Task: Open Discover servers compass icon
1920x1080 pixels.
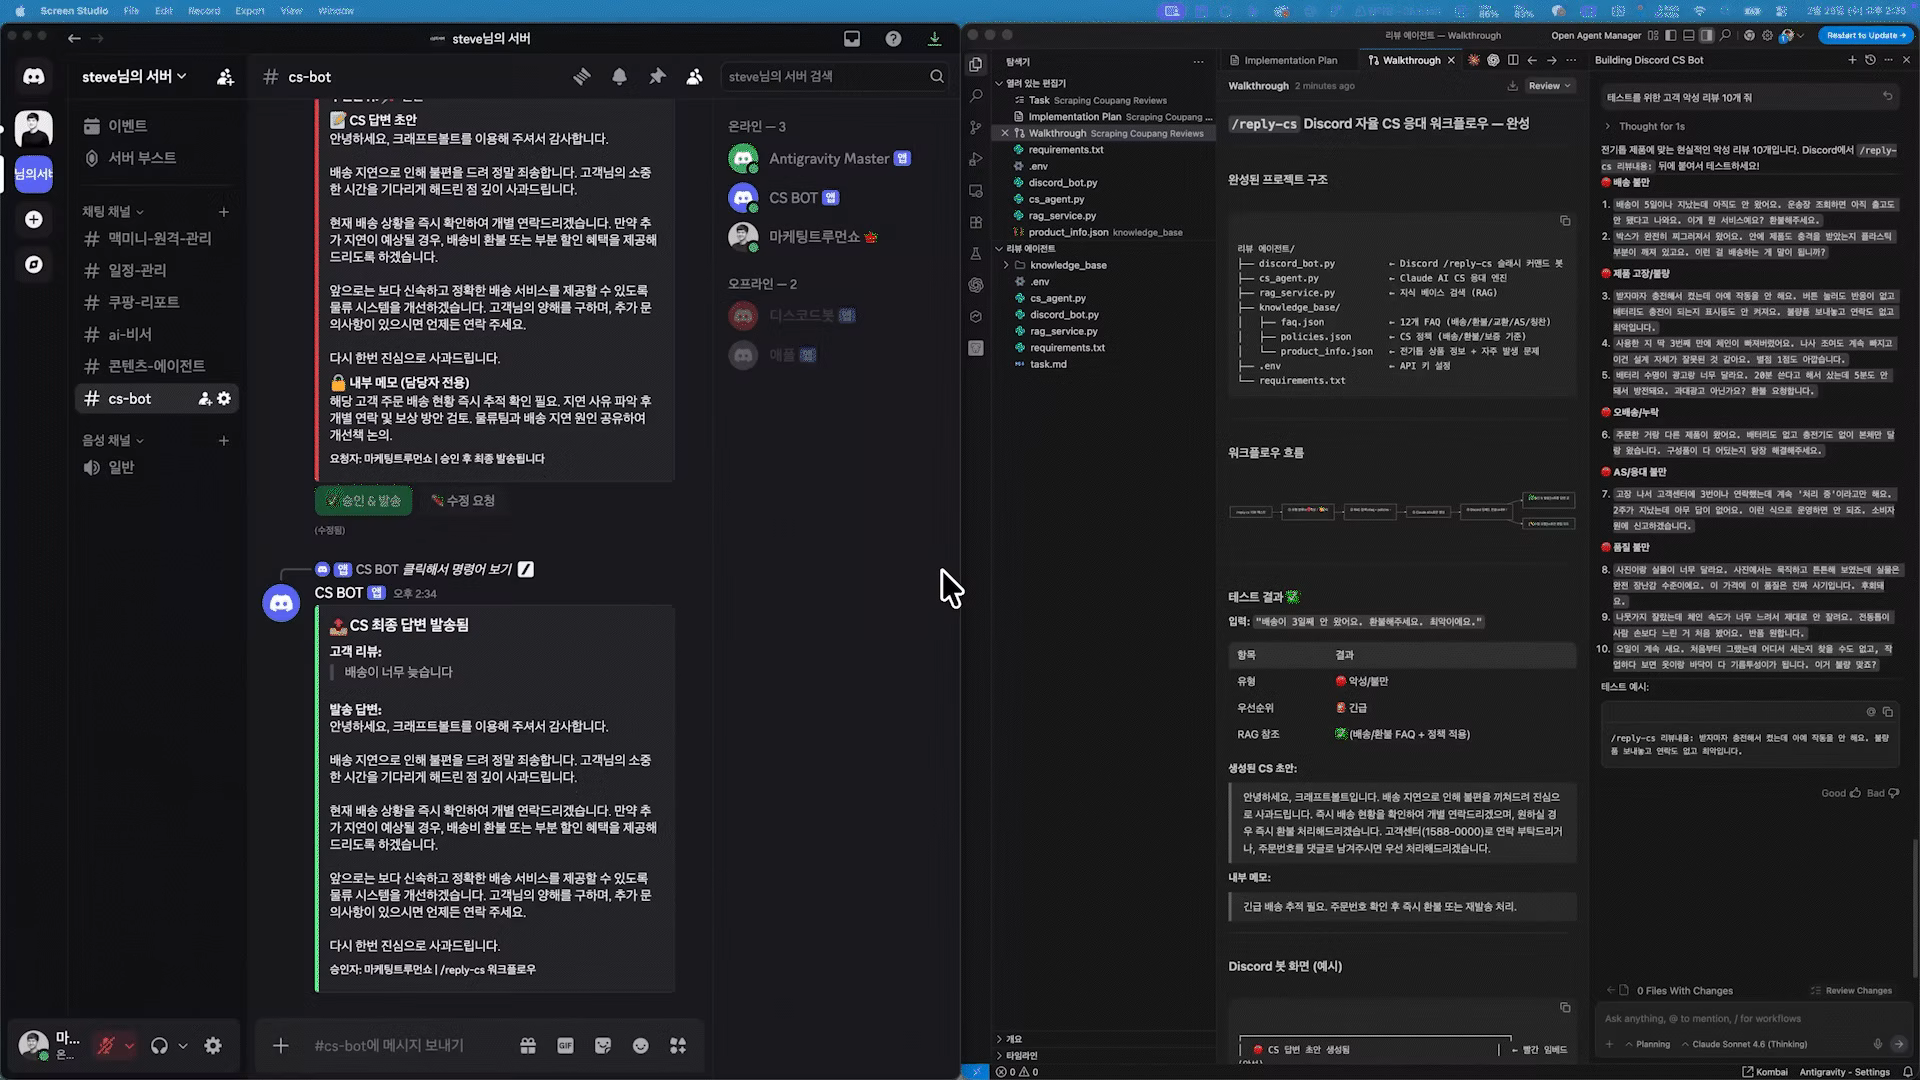Action: (34, 264)
